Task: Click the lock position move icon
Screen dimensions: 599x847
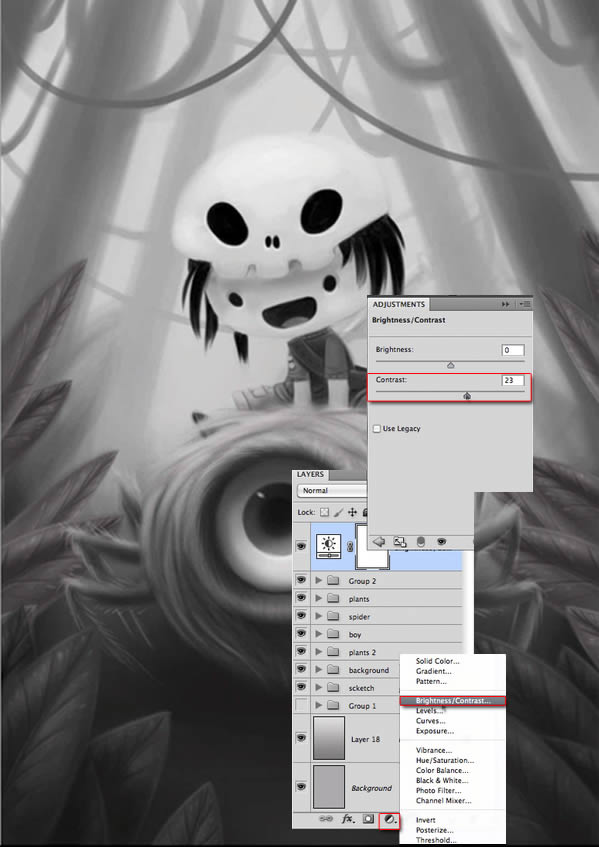Action: pyautogui.click(x=352, y=512)
